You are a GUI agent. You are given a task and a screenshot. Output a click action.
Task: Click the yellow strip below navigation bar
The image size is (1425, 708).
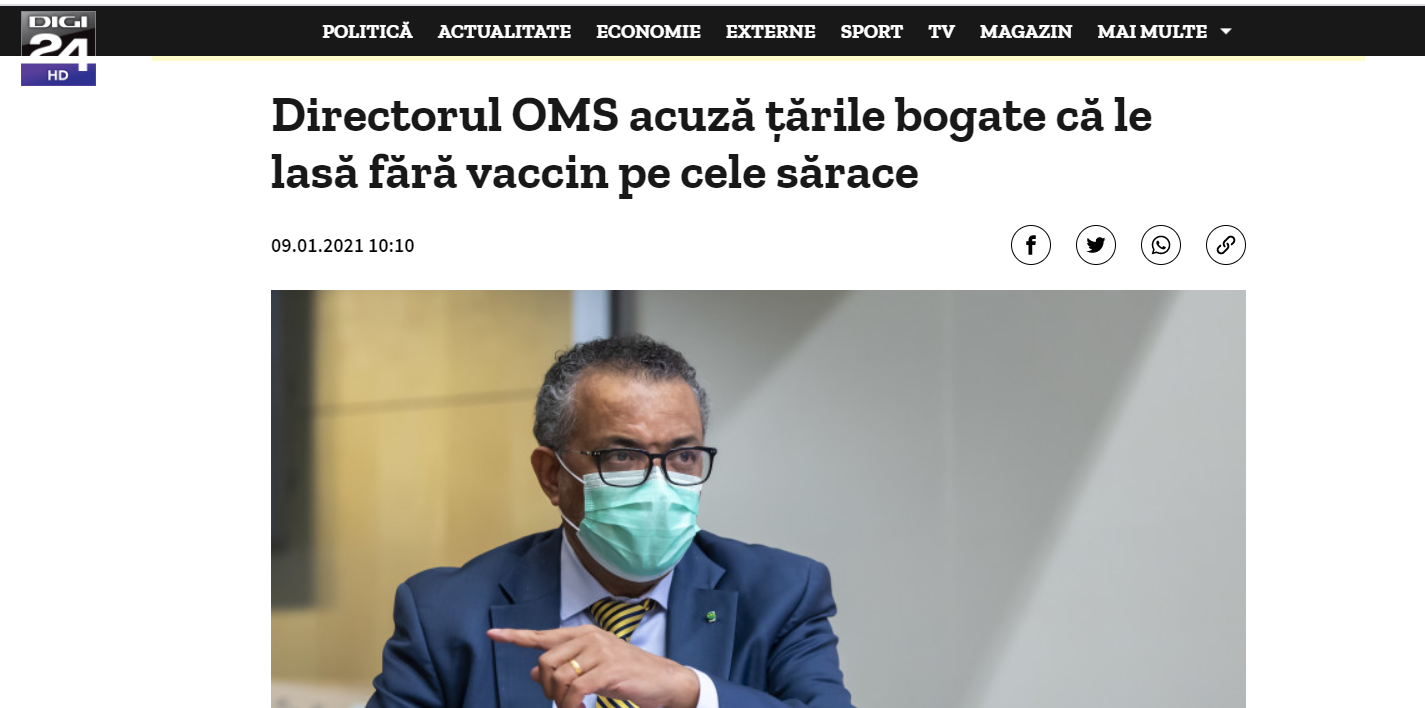(x=758, y=58)
